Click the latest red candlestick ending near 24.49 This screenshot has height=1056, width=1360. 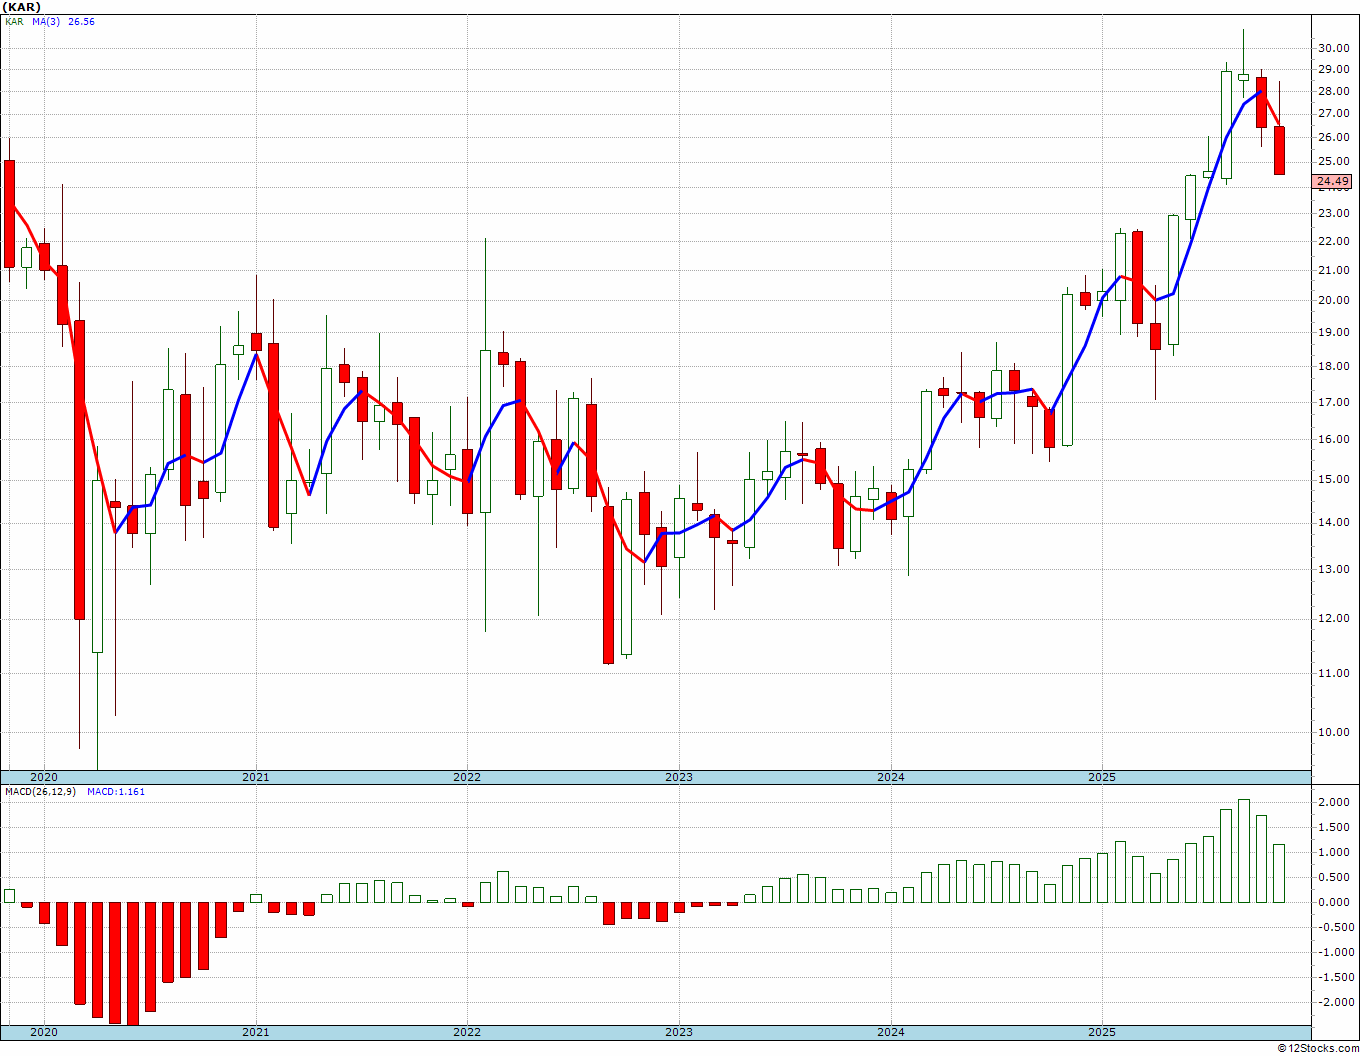[x=1279, y=150]
